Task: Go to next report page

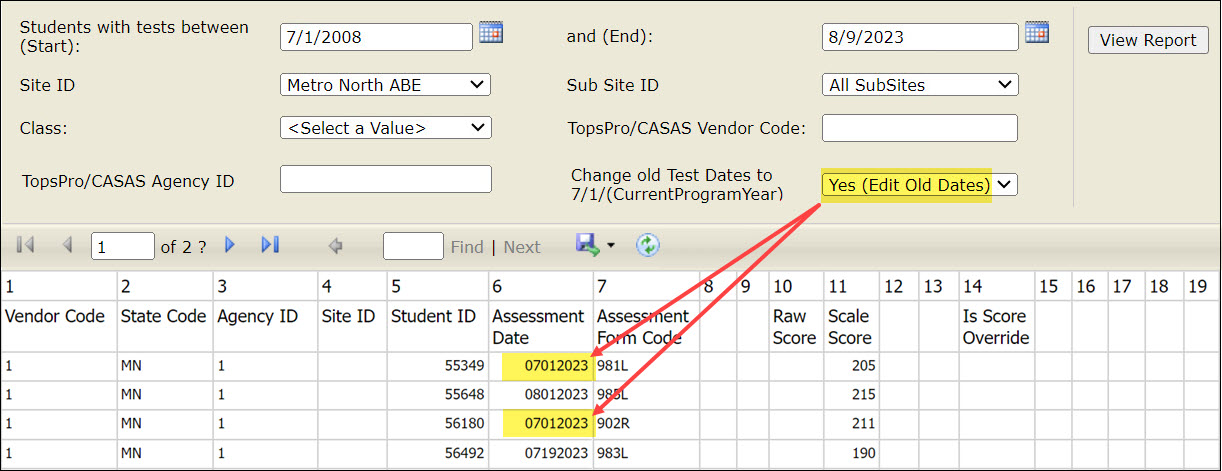Action: pyautogui.click(x=230, y=246)
